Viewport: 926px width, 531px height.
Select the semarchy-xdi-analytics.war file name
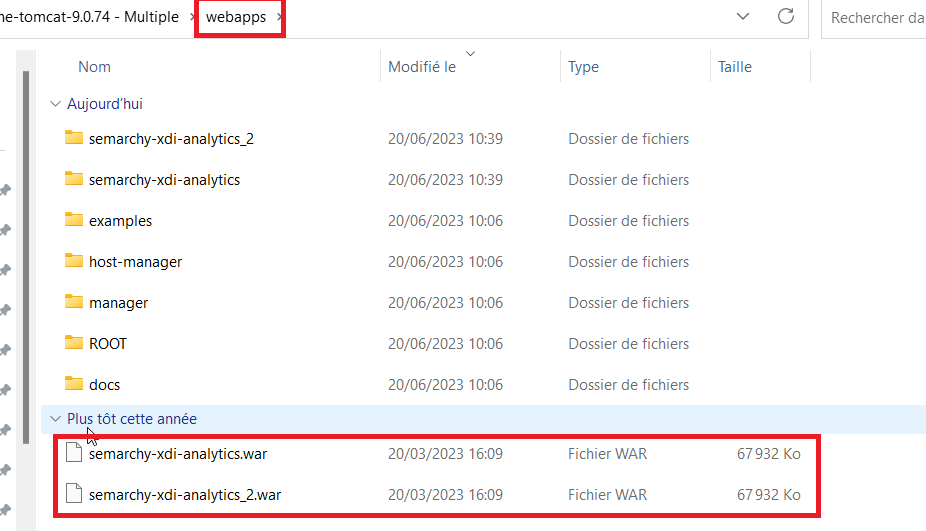178,454
